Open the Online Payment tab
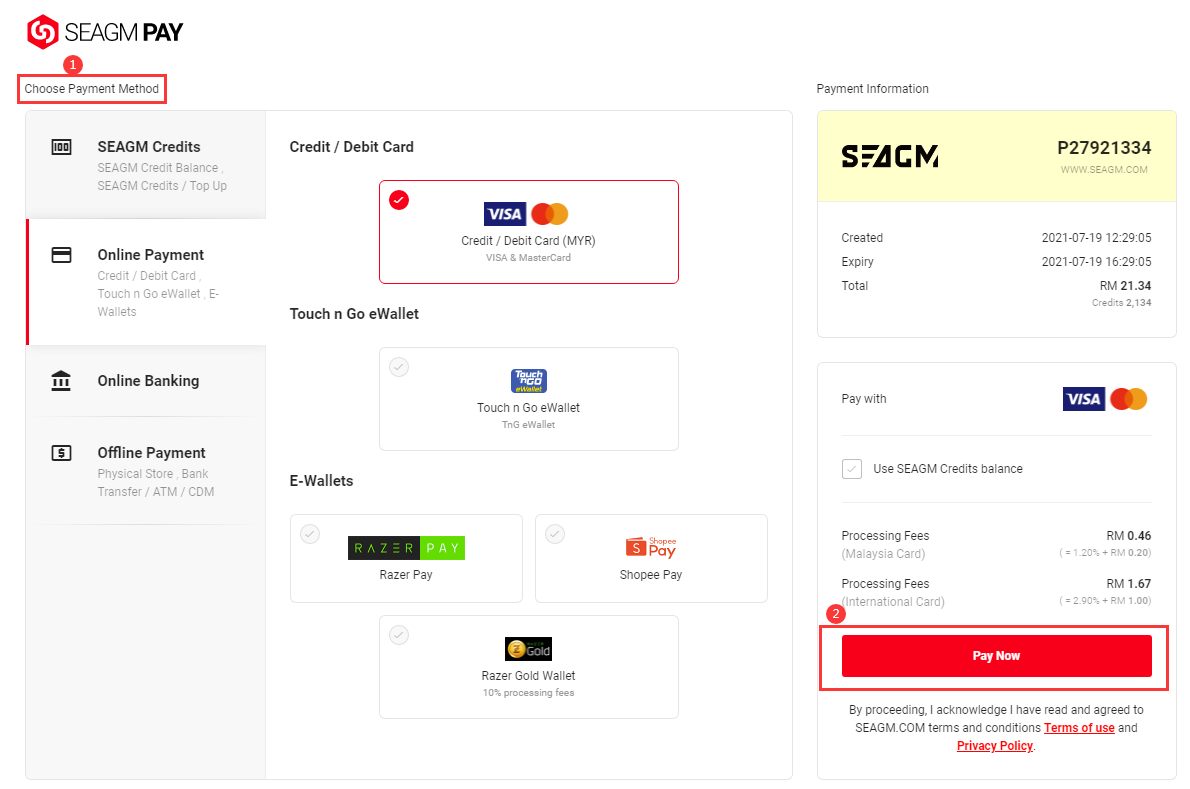 146,282
